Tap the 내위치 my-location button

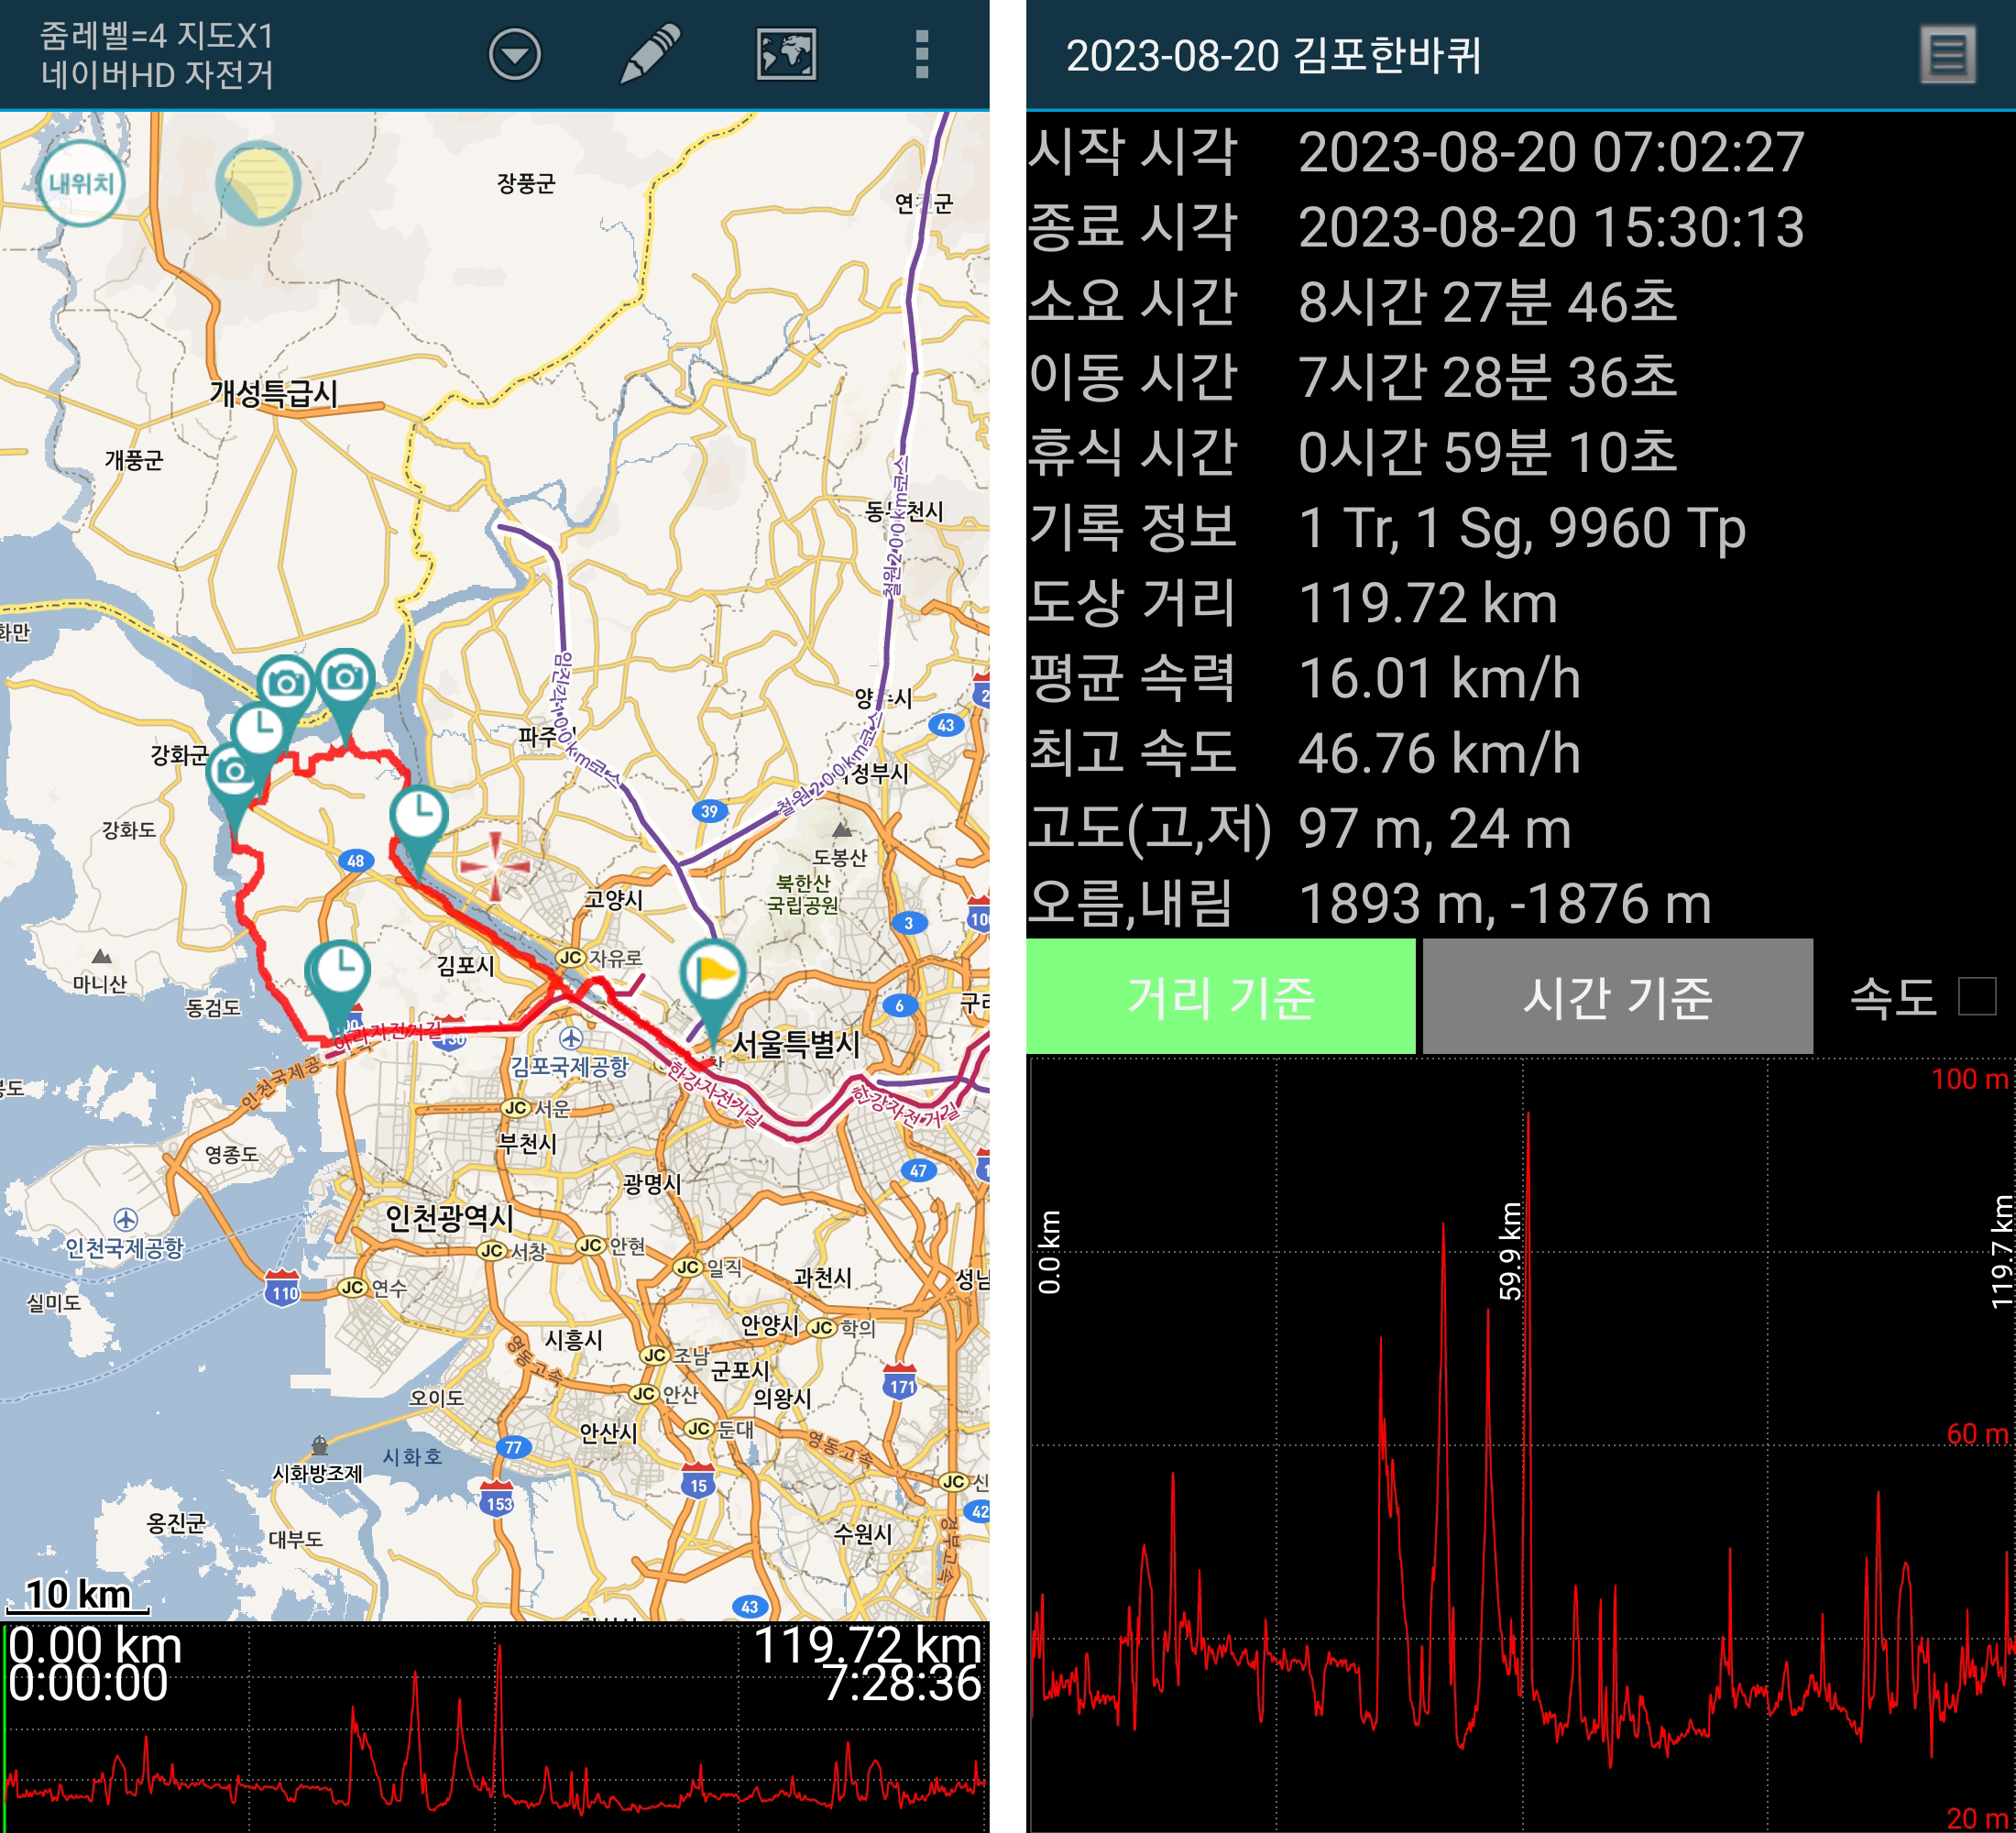tap(82, 183)
